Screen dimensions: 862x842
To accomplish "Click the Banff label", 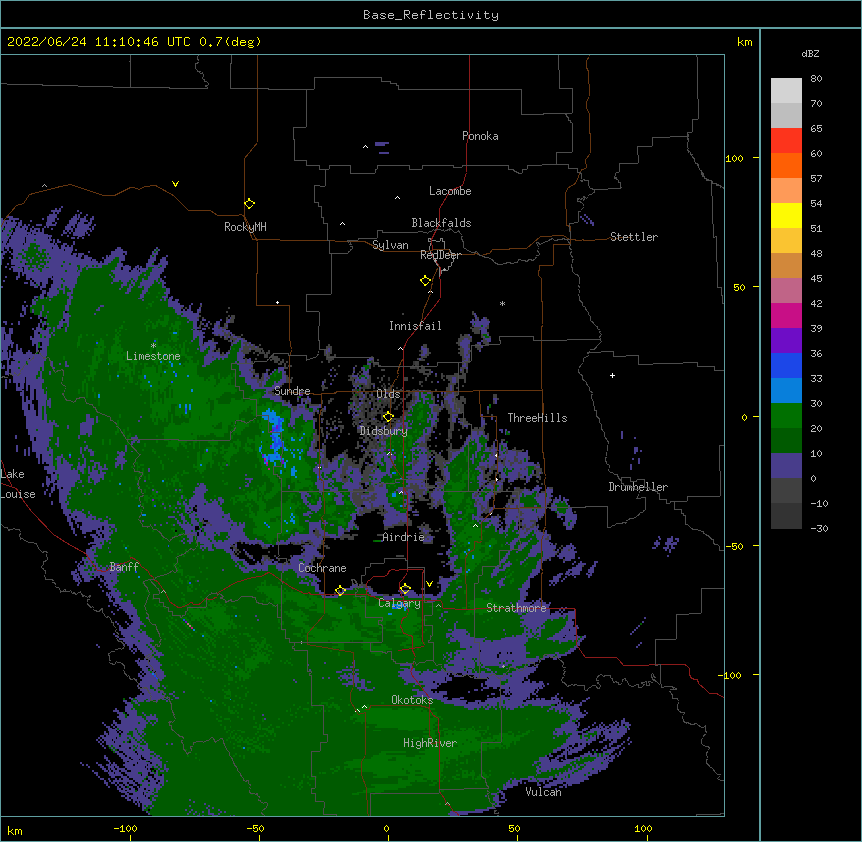I will click(124, 567).
